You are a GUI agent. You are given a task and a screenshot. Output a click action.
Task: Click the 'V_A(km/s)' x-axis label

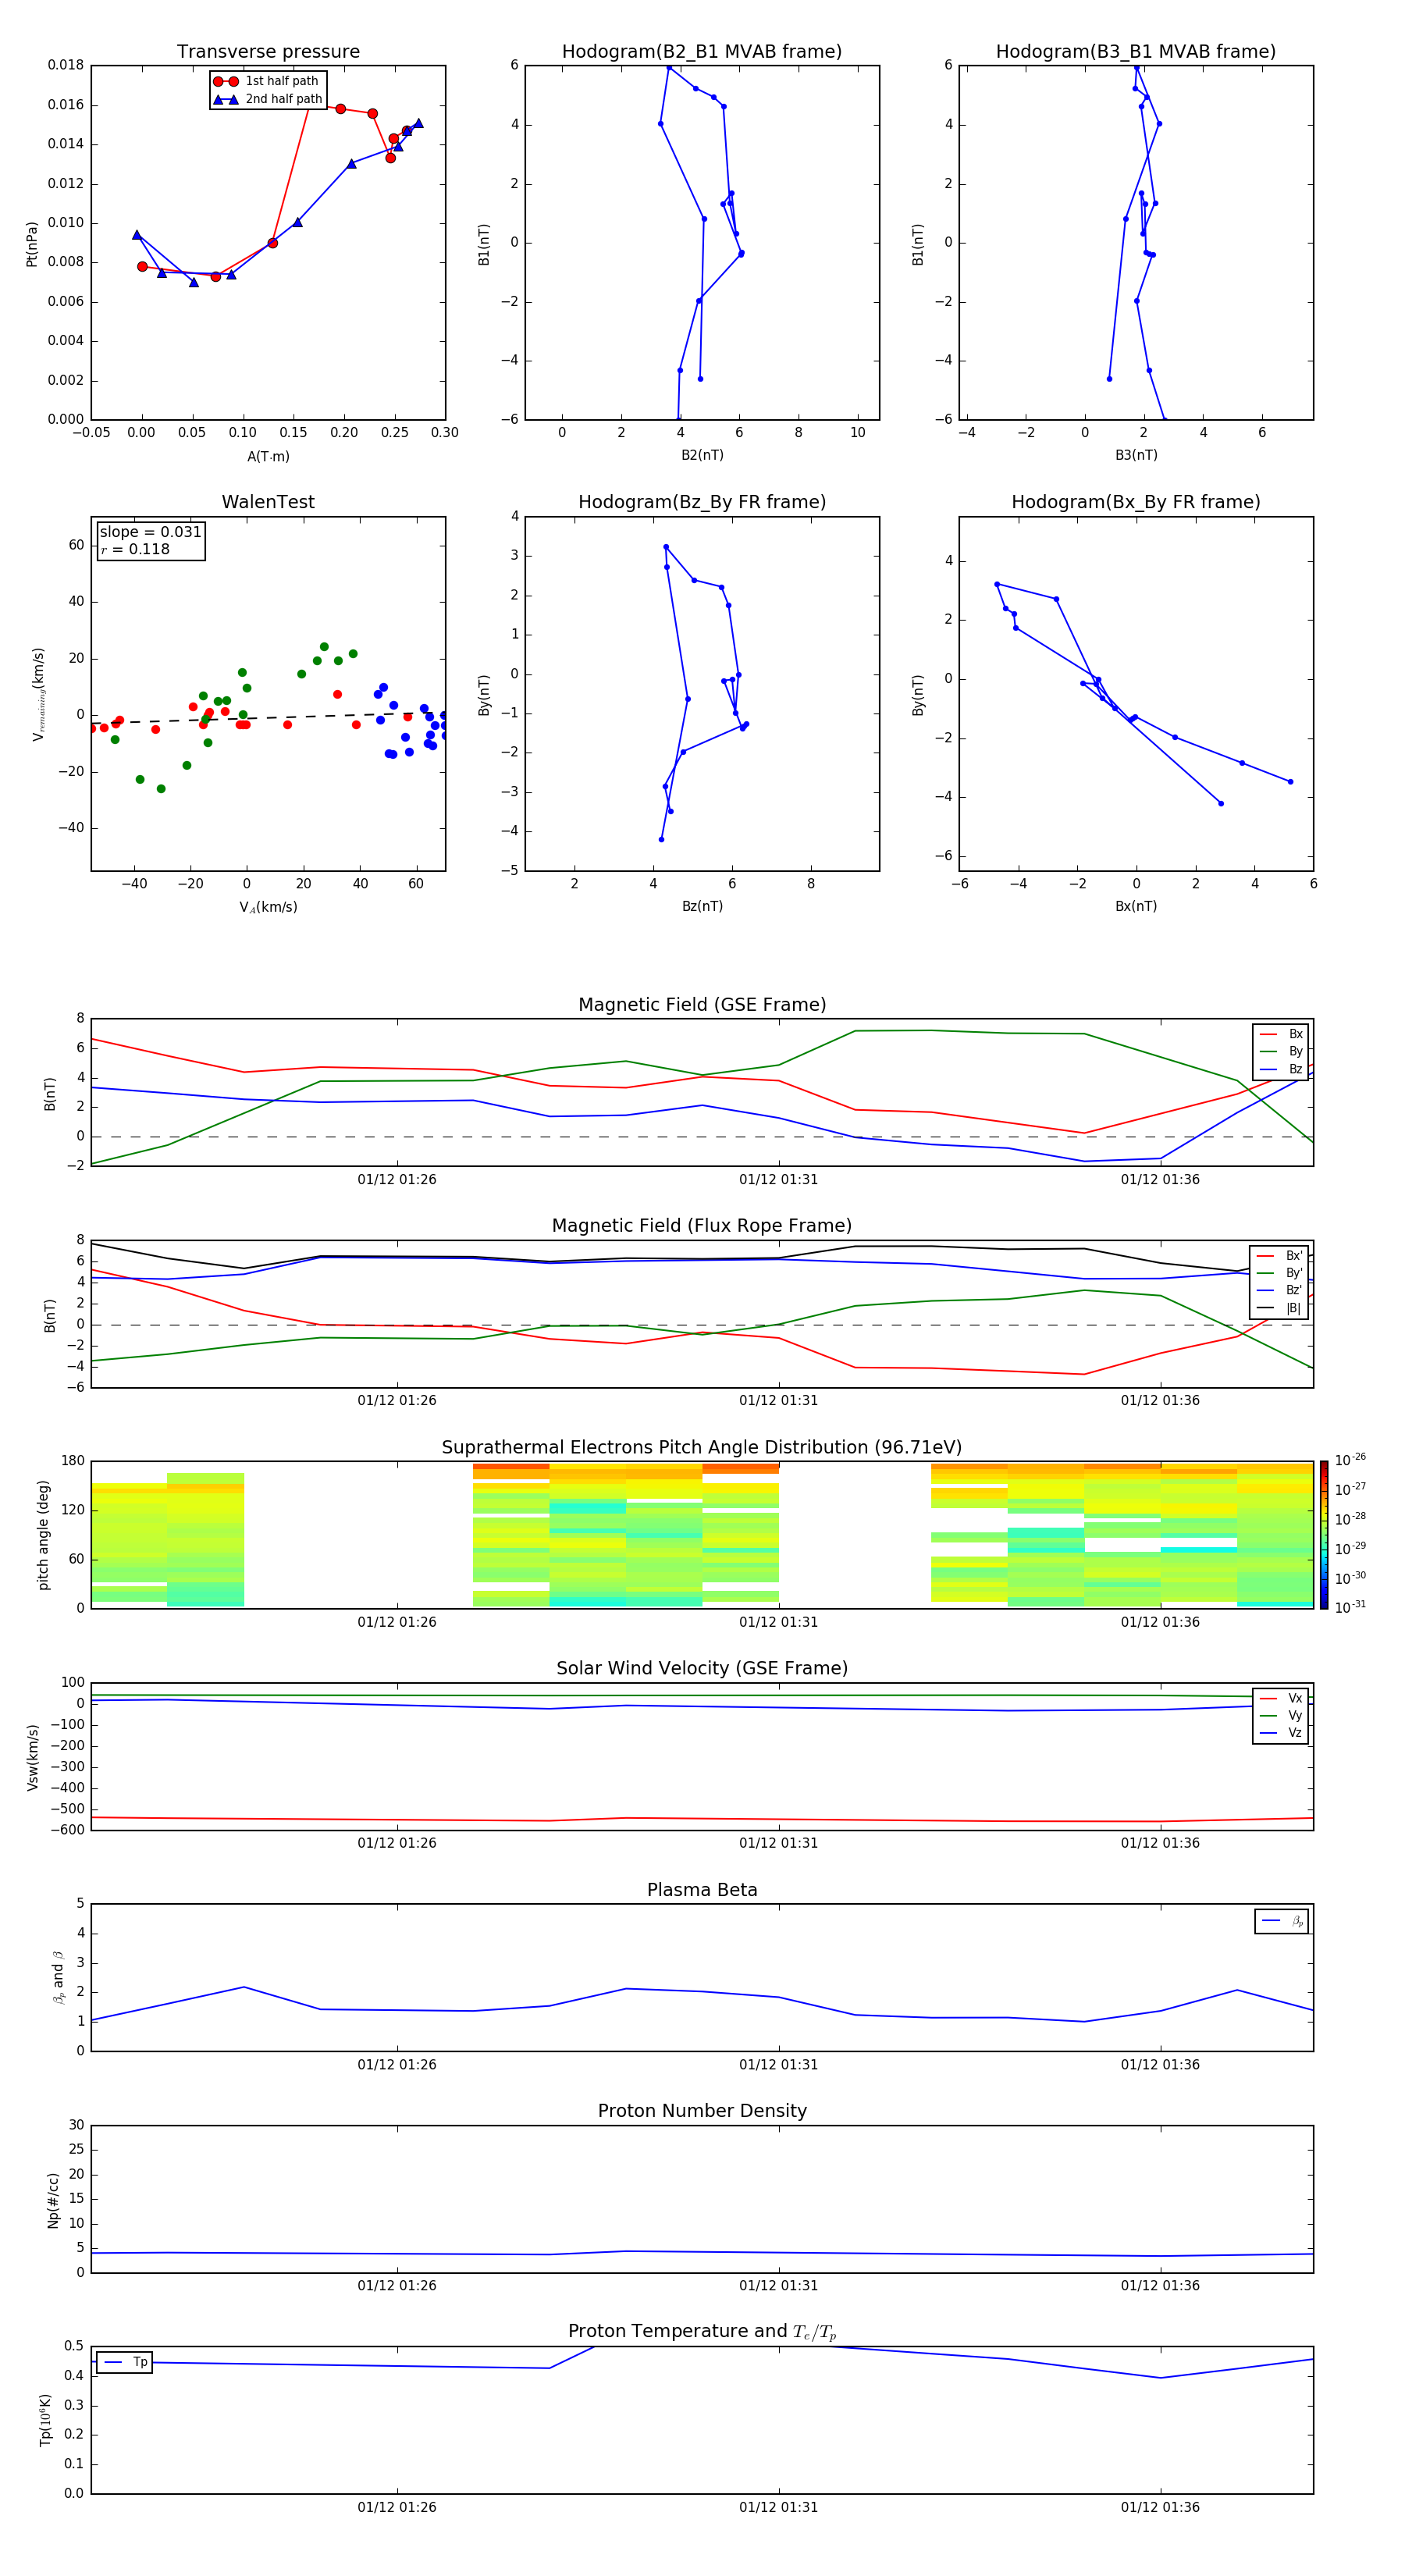(x=268, y=907)
